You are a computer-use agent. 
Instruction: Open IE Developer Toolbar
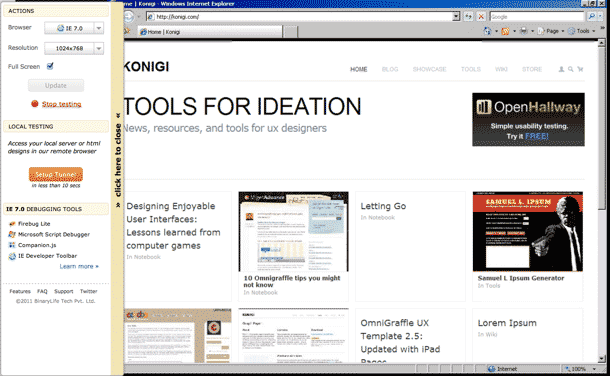pyautogui.click(x=47, y=256)
